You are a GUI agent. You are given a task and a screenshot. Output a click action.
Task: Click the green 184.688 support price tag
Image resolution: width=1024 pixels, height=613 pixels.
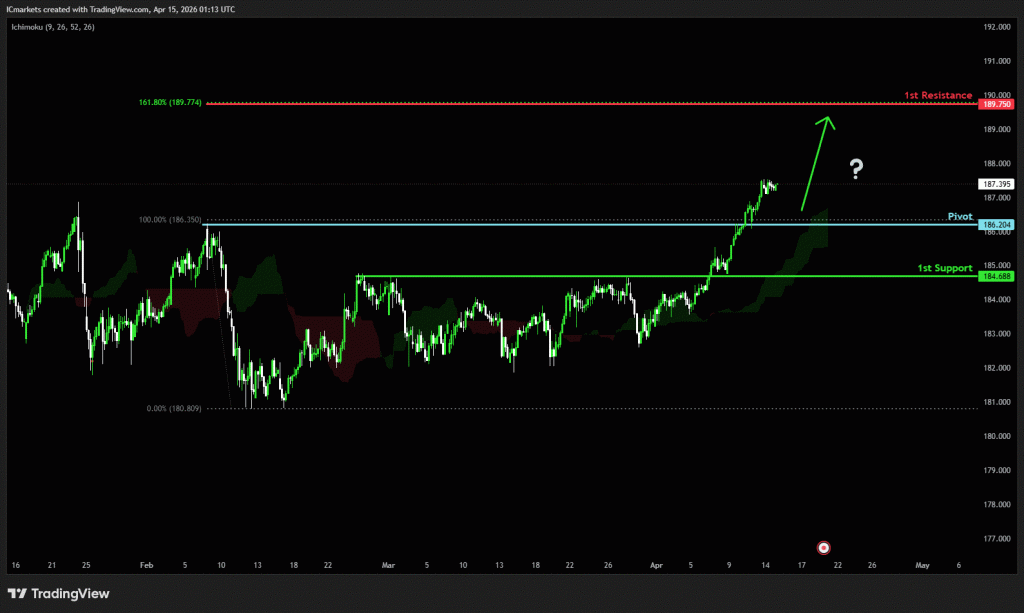[998, 276]
